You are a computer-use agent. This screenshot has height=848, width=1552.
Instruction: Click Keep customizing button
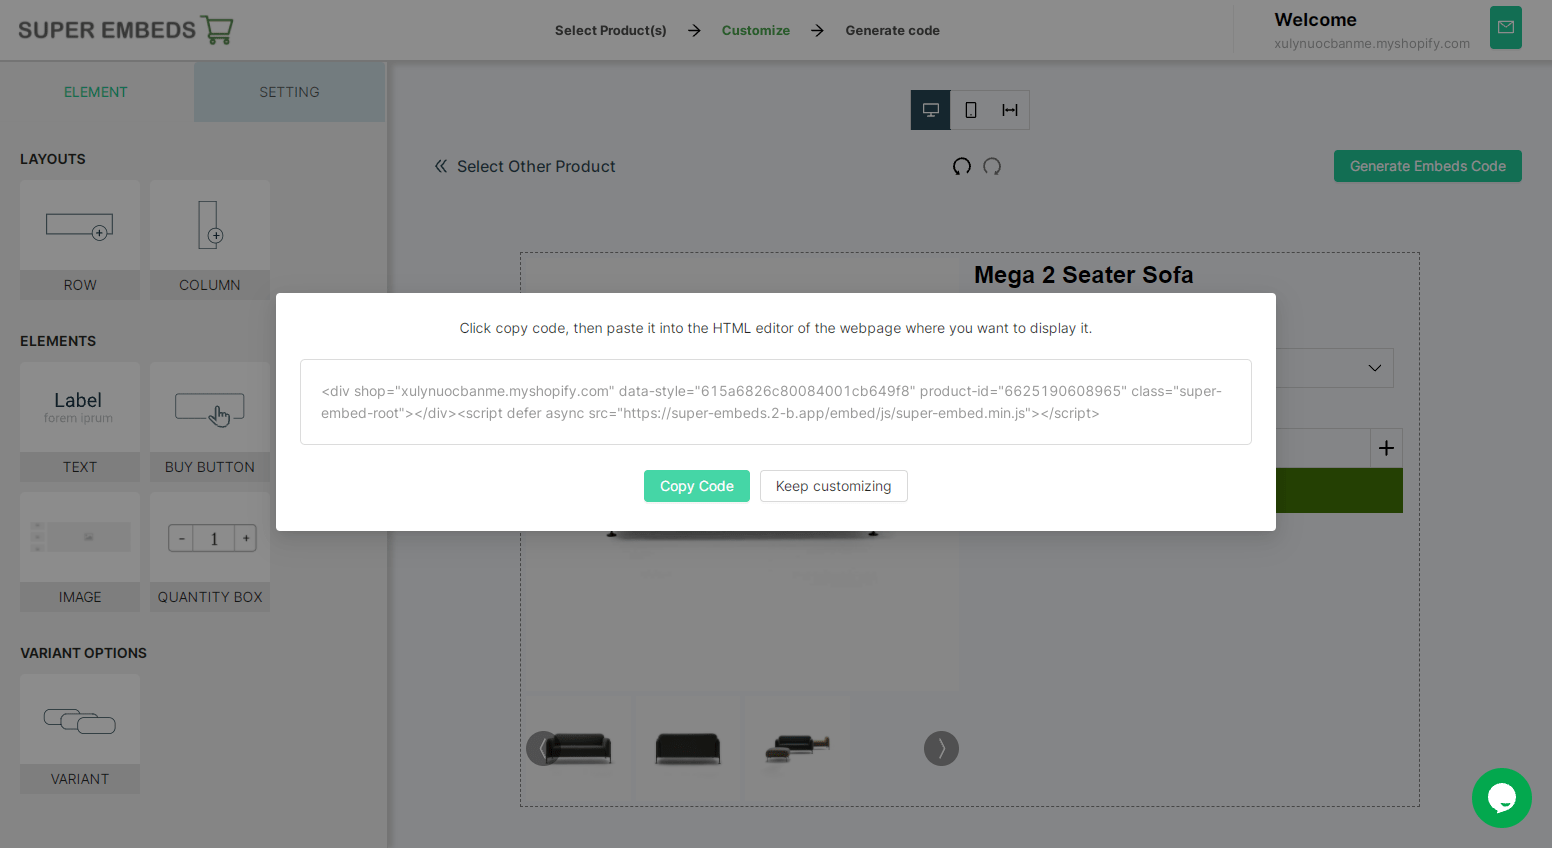coord(834,486)
